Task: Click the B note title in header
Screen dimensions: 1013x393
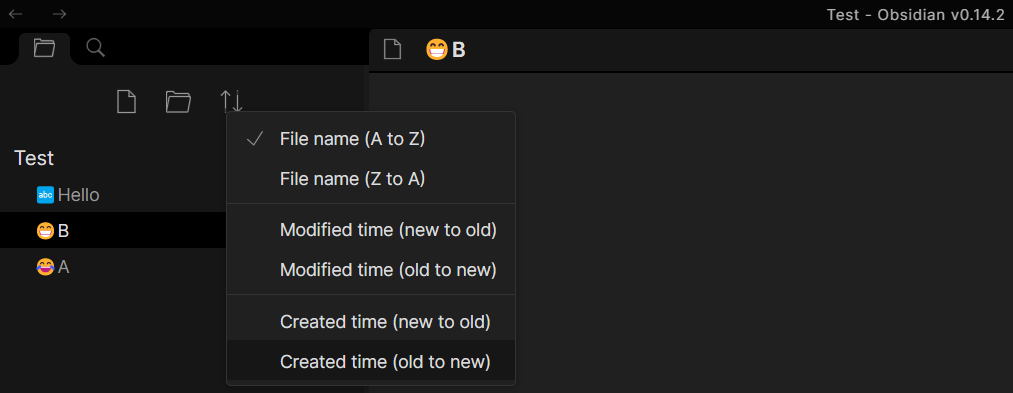Action: pyautogui.click(x=446, y=49)
